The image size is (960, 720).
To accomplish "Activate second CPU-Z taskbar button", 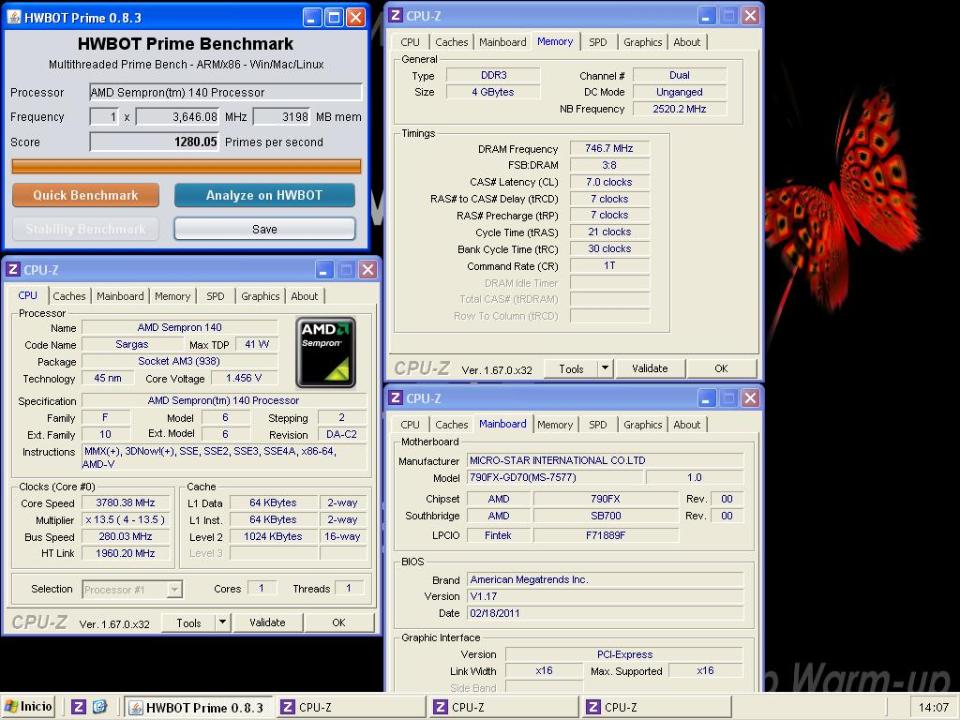I will [503, 707].
